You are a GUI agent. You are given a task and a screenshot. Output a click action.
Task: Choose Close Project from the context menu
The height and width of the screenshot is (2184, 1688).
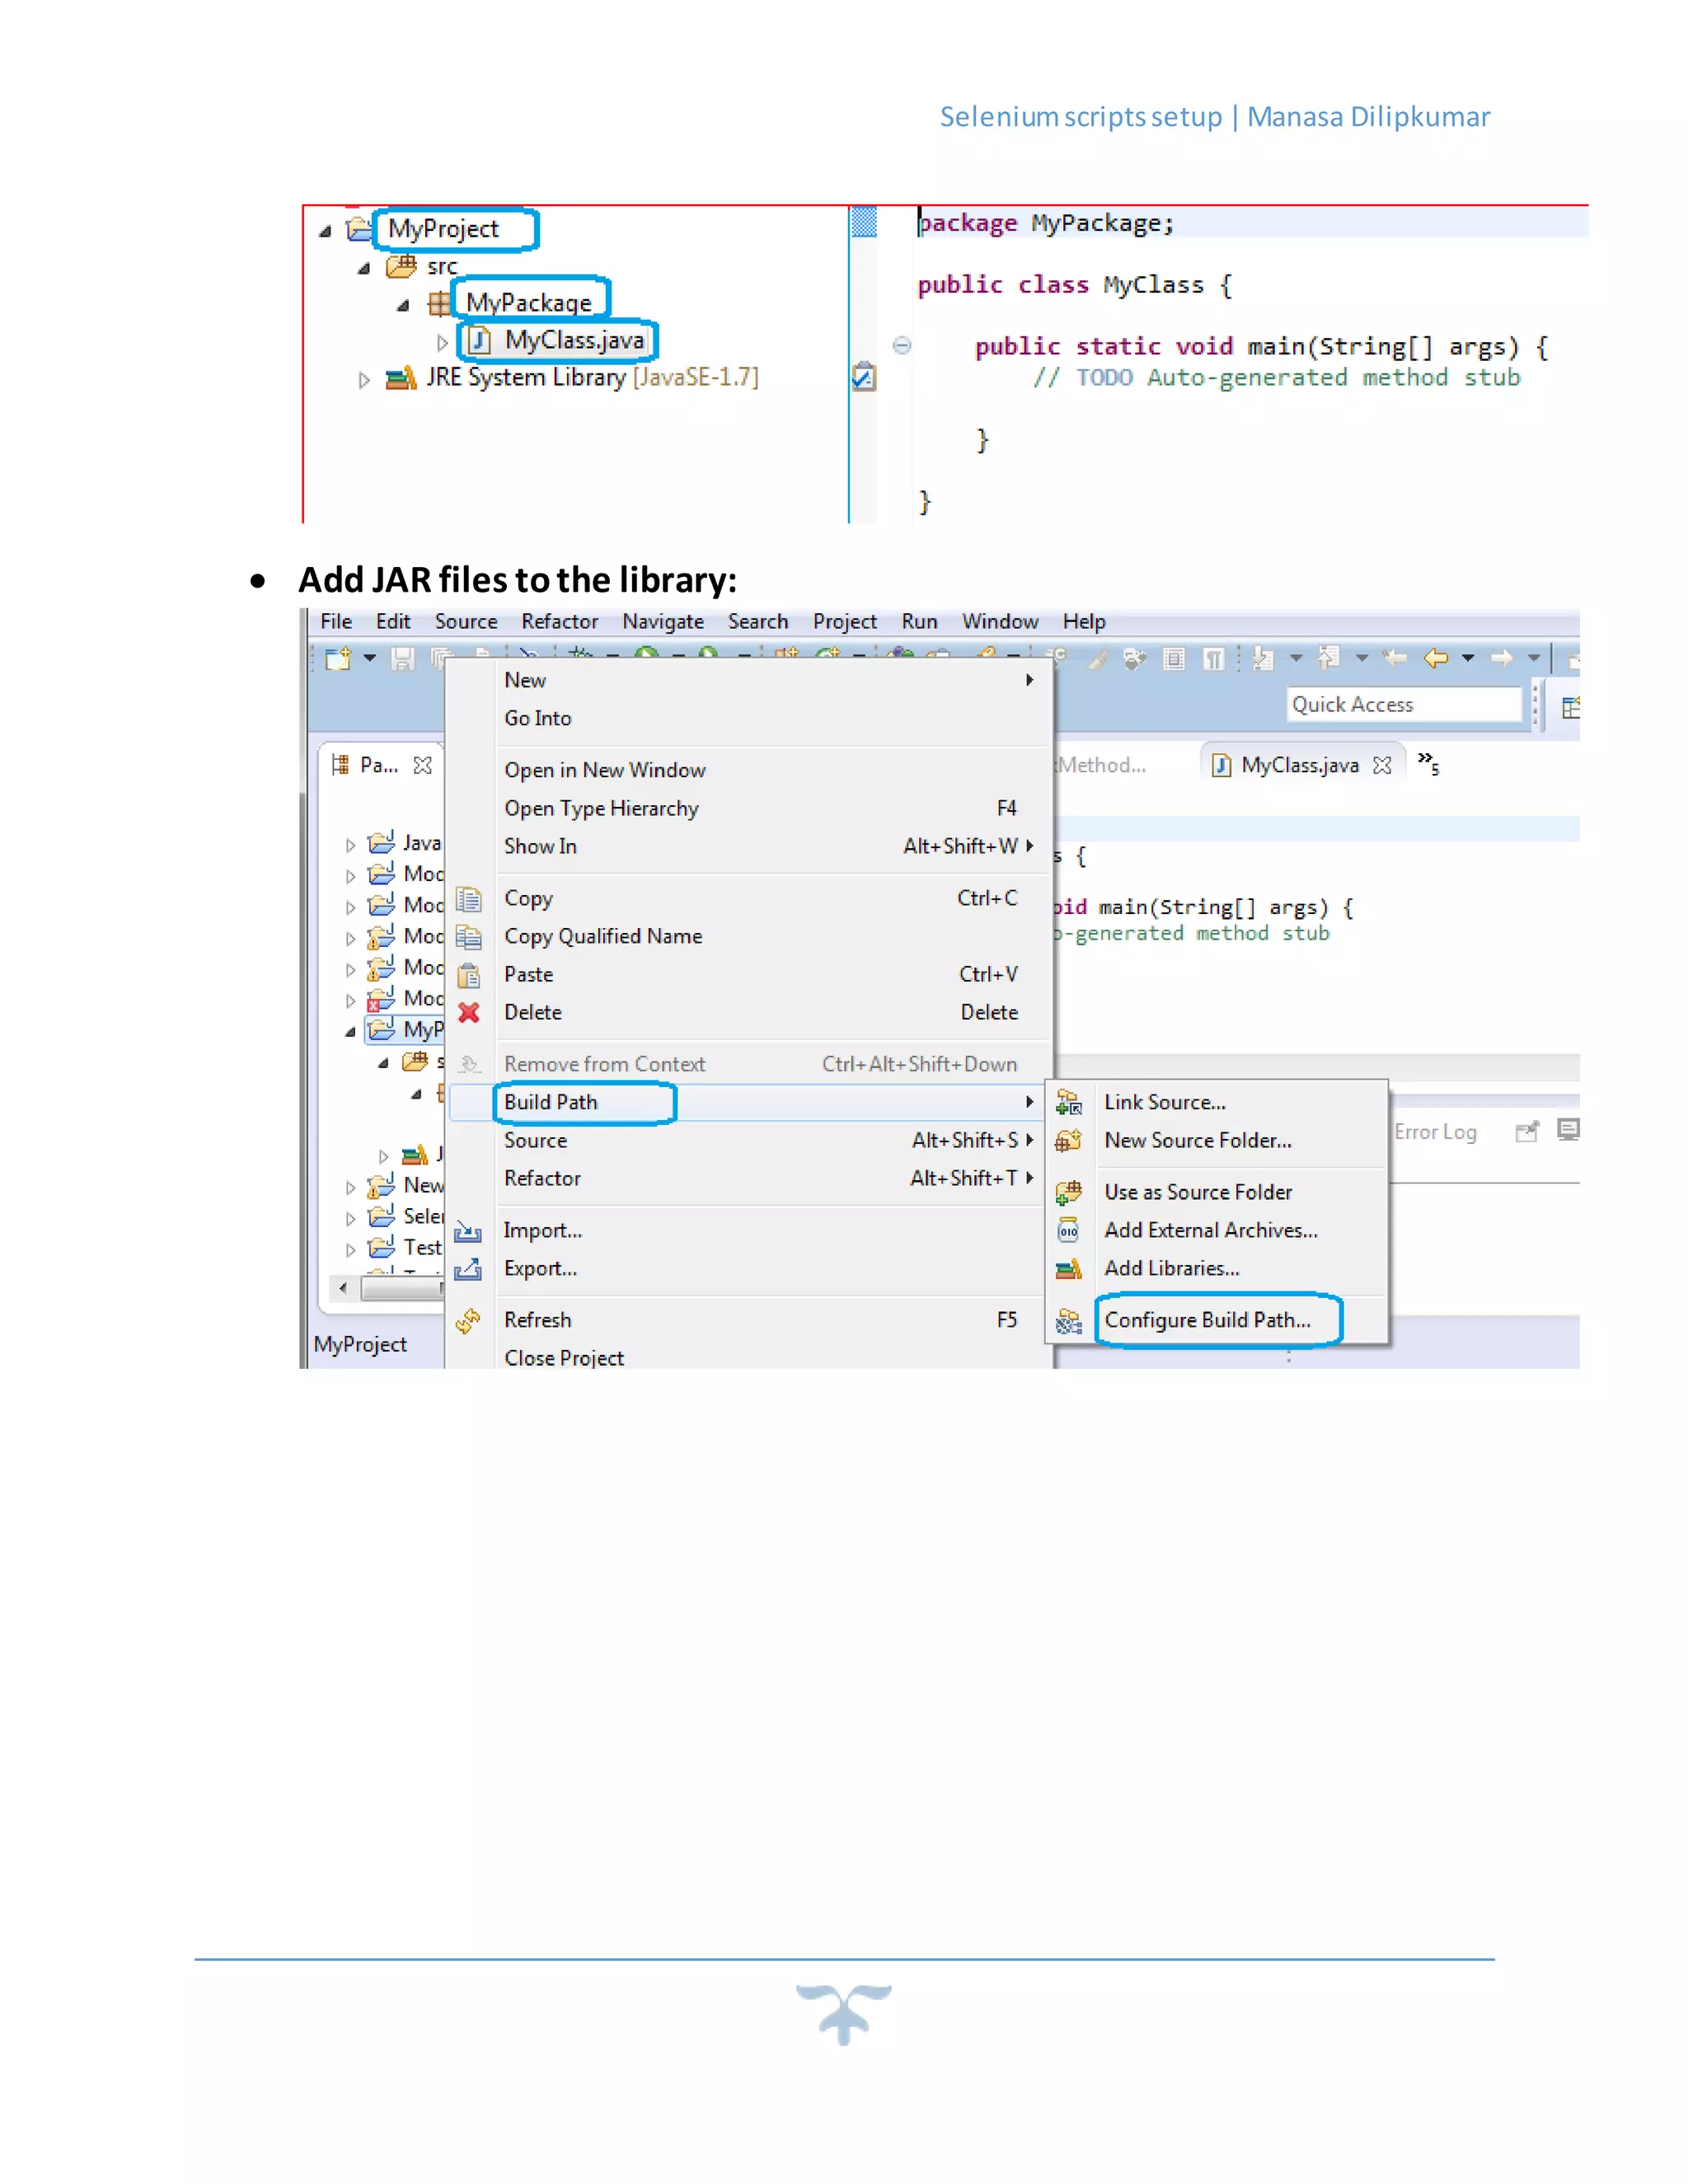[750, 1357]
